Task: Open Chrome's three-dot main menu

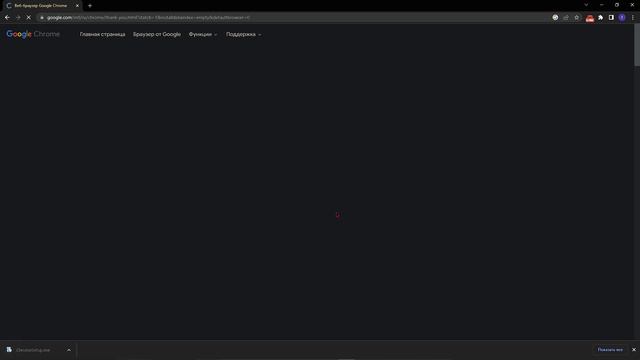Action: (x=633, y=18)
